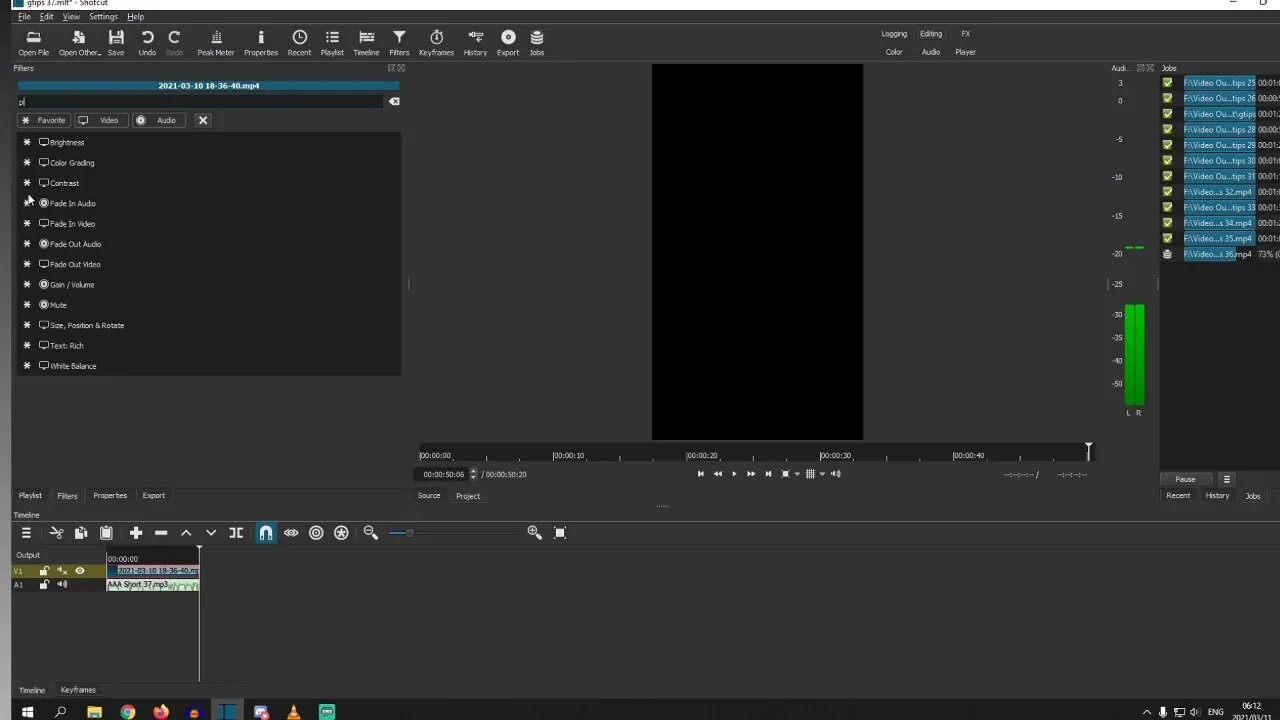
Task: Open the Properties panel from toolbar
Action: point(261,42)
